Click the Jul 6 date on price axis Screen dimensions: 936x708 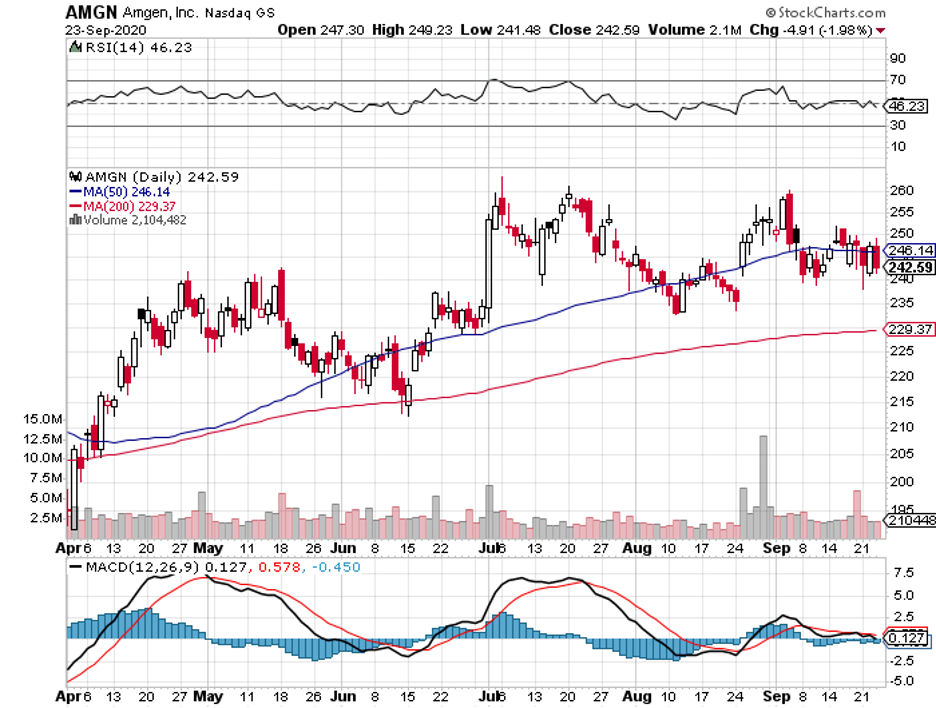(x=488, y=548)
